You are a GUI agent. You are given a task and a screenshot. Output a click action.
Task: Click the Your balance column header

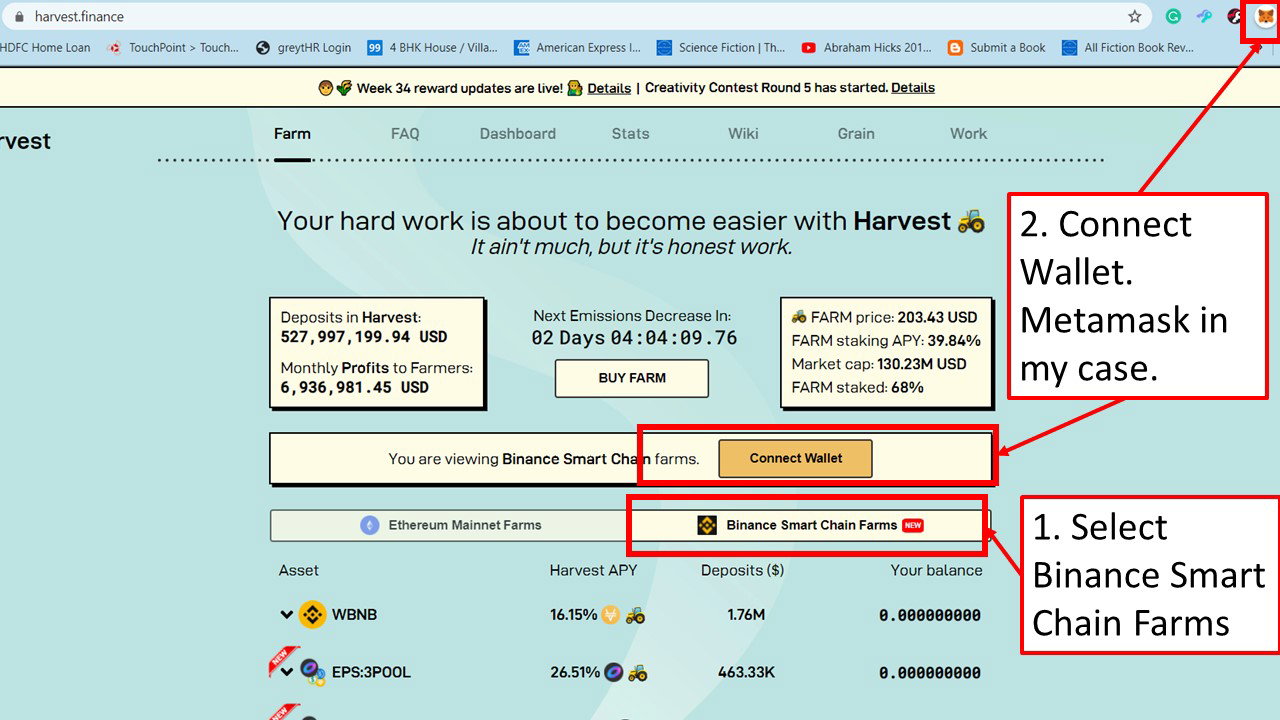point(936,571)
